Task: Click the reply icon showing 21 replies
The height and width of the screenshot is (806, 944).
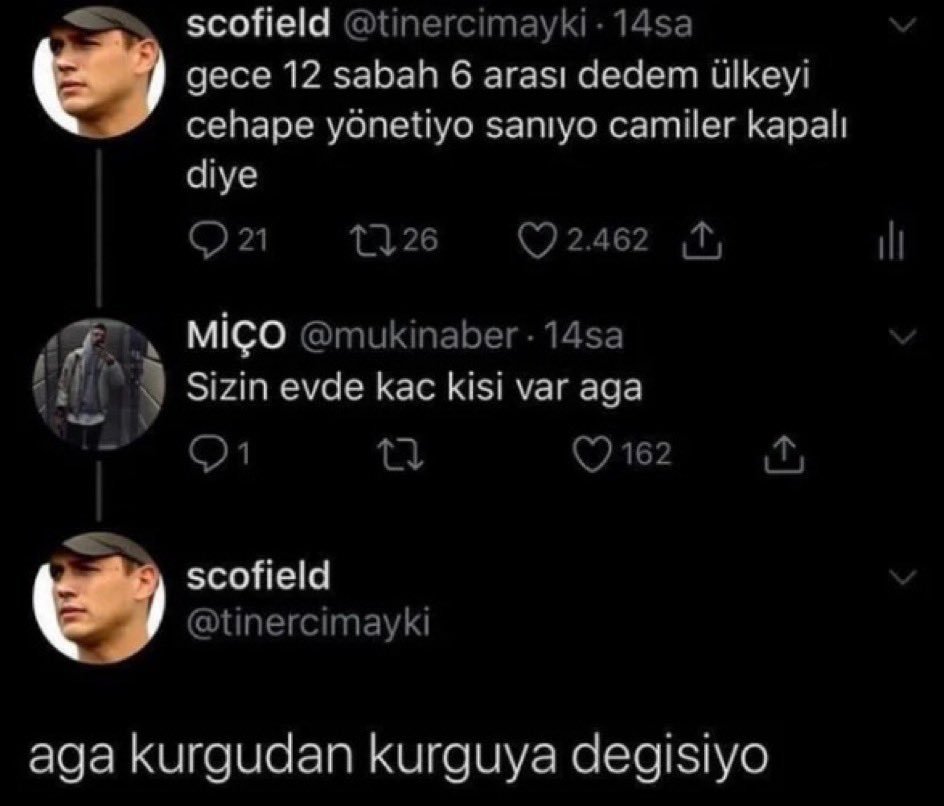Action: [x=206, y=240]
